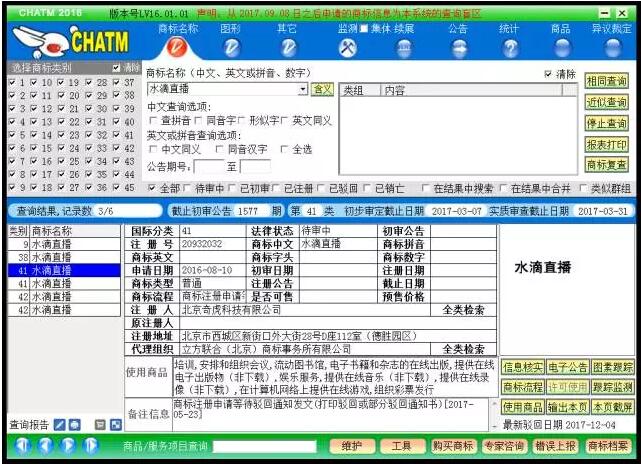Focus the 公告期号 start input field
The width and height of the screenshot is (641, 465).
208,167
